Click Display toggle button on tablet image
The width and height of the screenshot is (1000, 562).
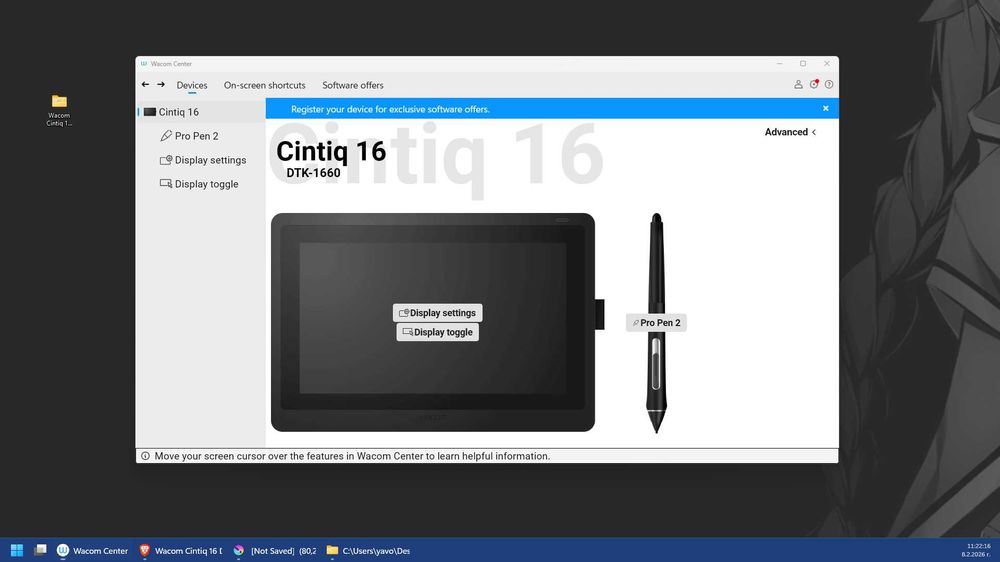pyautogui.click(x=438, y=332)
